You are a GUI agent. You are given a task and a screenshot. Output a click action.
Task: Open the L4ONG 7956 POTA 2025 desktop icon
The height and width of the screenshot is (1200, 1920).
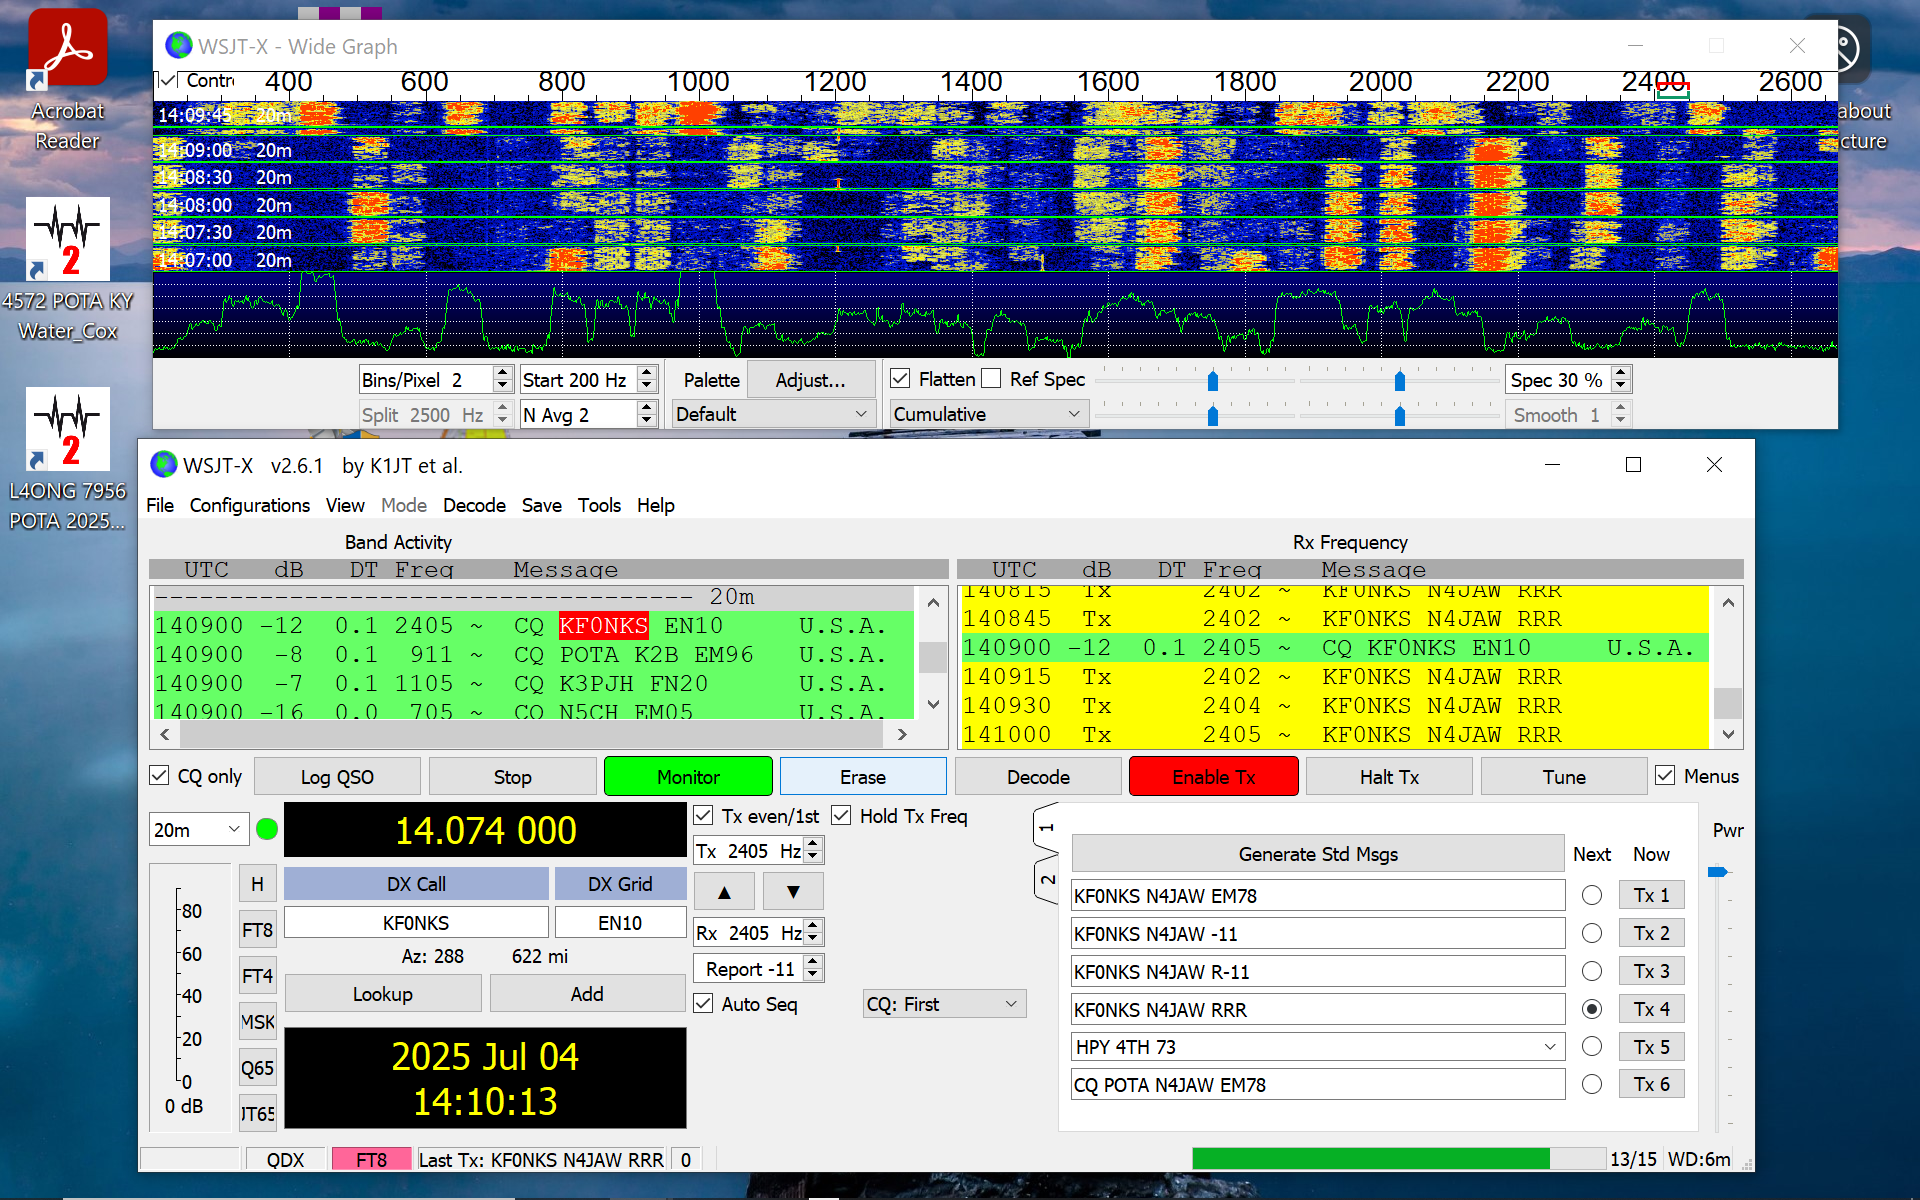pos(67,460)
